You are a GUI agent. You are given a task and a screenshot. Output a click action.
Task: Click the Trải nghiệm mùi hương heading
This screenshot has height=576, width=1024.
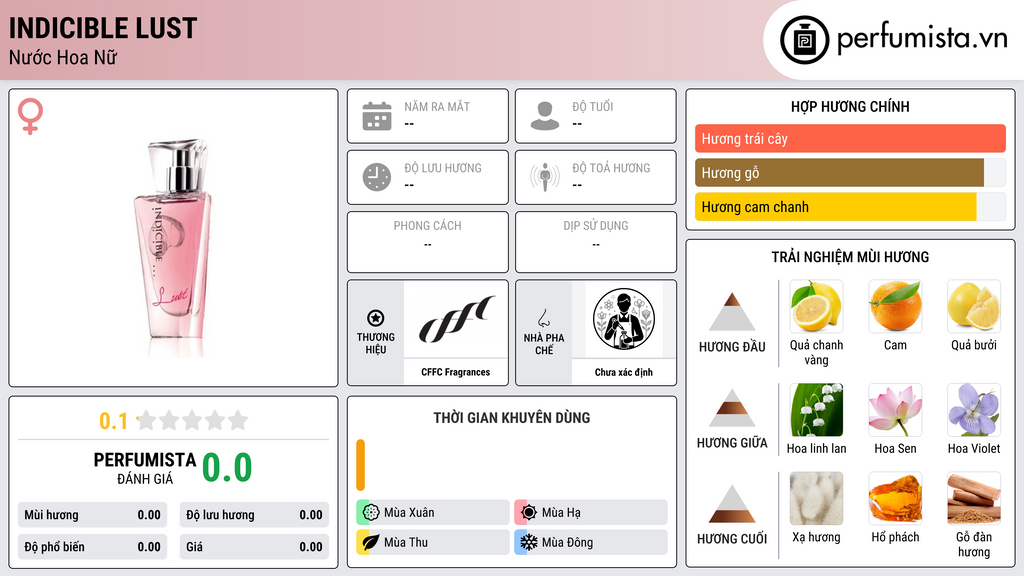[x=850, y=257]
